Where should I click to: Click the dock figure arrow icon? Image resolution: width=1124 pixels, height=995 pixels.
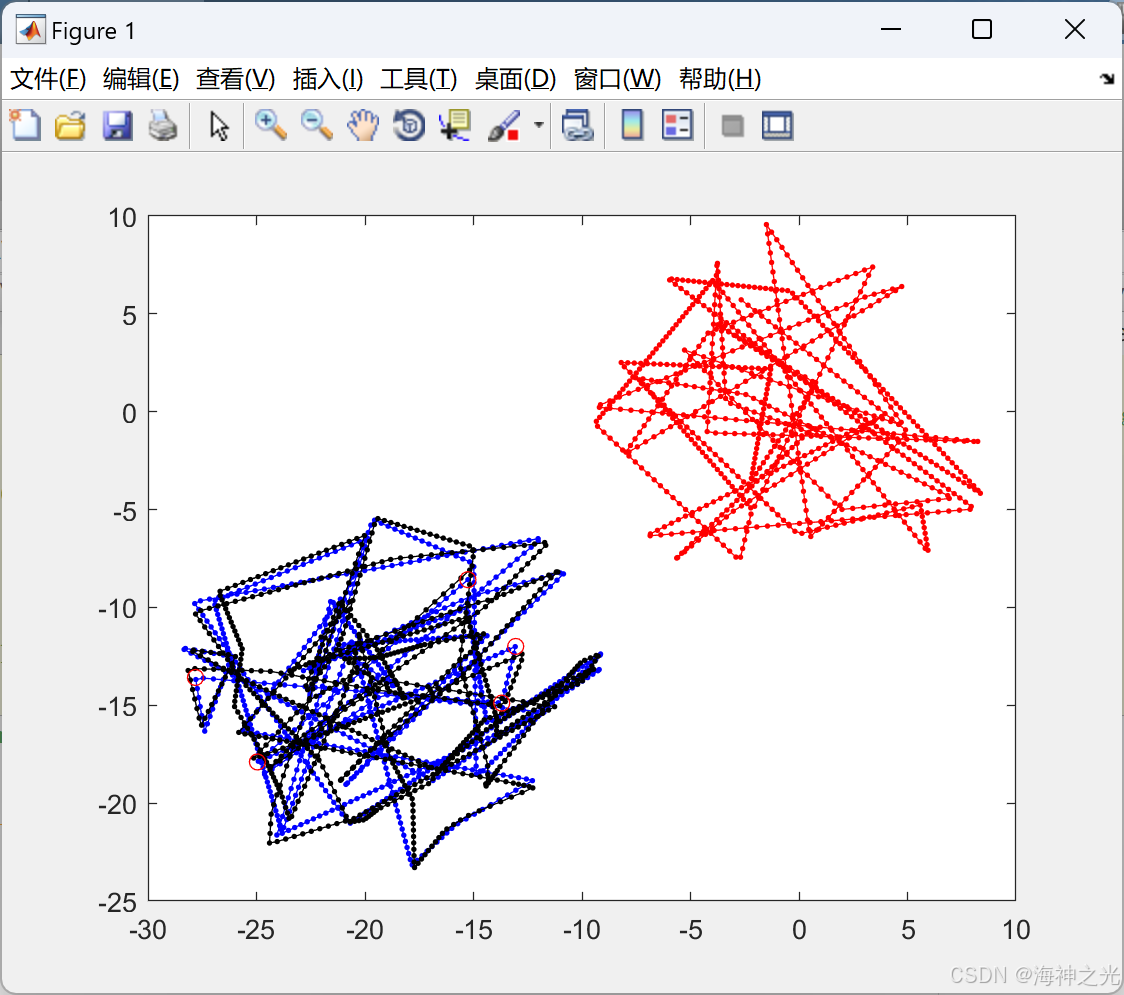coord(1108,79)
